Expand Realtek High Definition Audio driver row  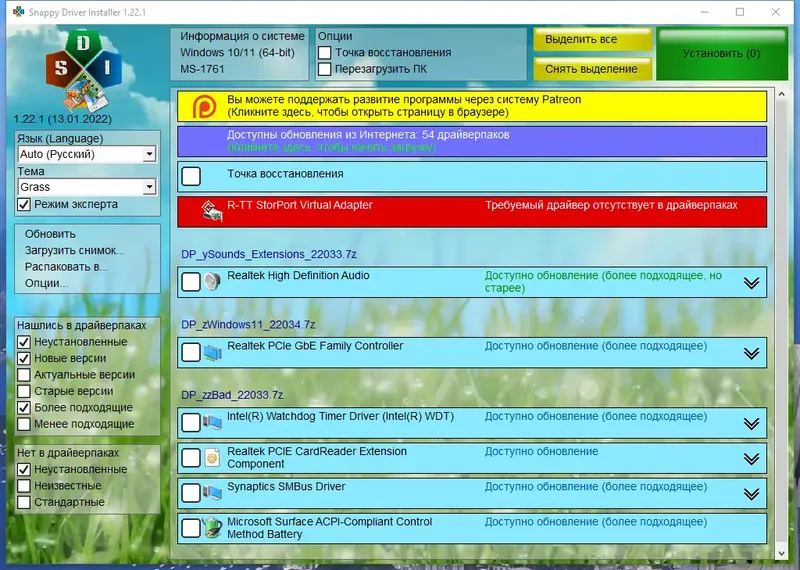click(x=751, y=283)
